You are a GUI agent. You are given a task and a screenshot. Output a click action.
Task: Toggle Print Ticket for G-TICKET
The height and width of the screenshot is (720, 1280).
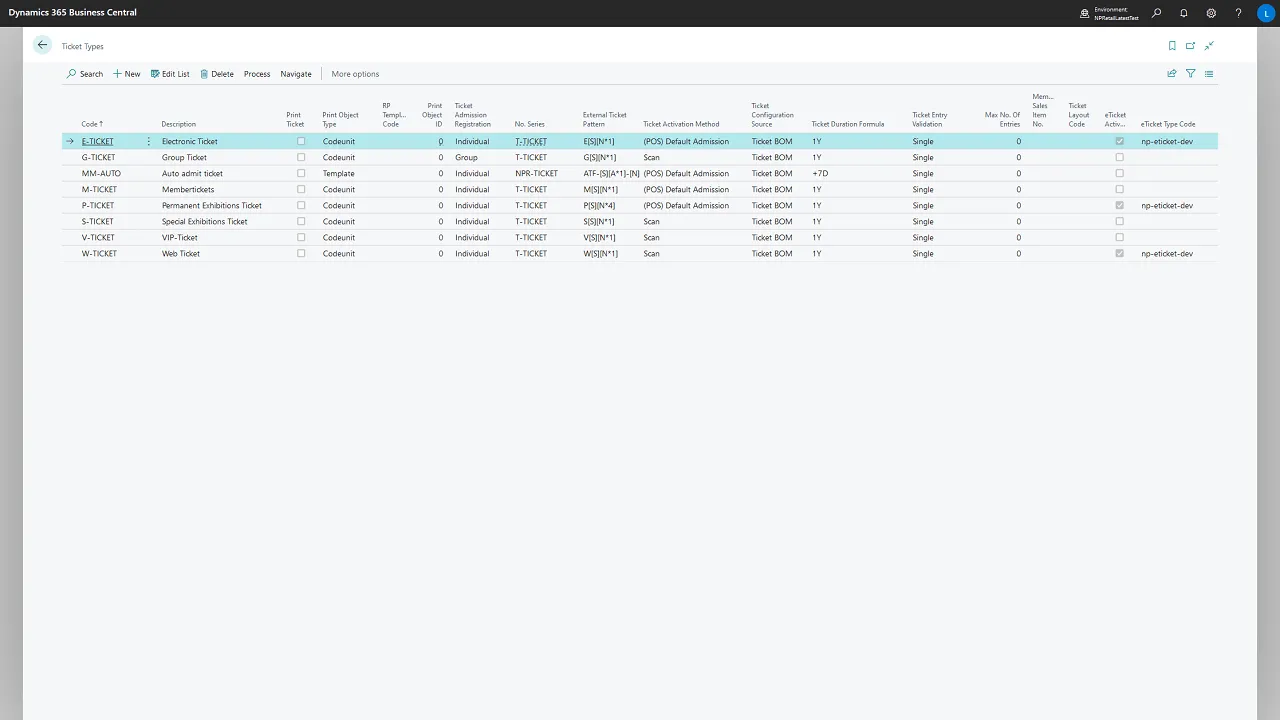point(301,158)
